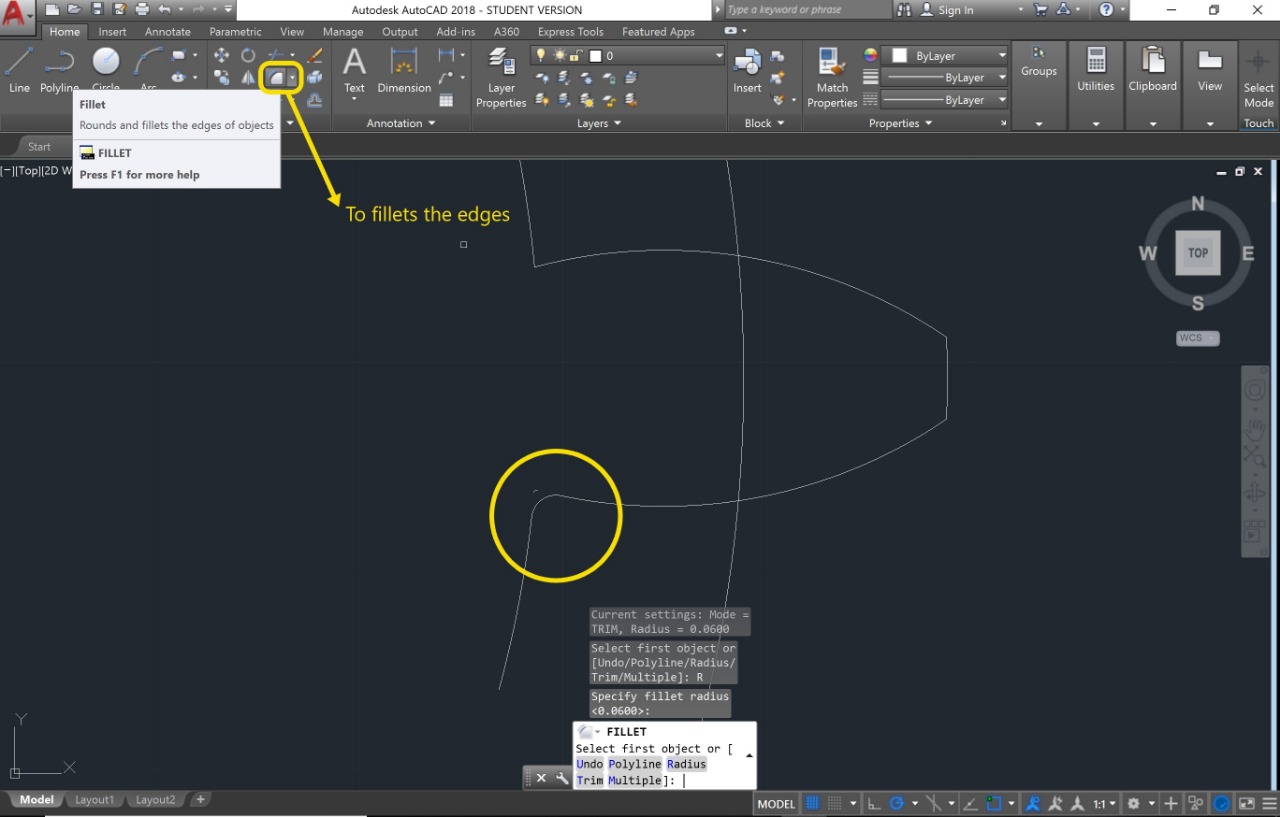Click the Undo arrow icon
This screenshot has width=1280, height=817.
pos(164,10)
